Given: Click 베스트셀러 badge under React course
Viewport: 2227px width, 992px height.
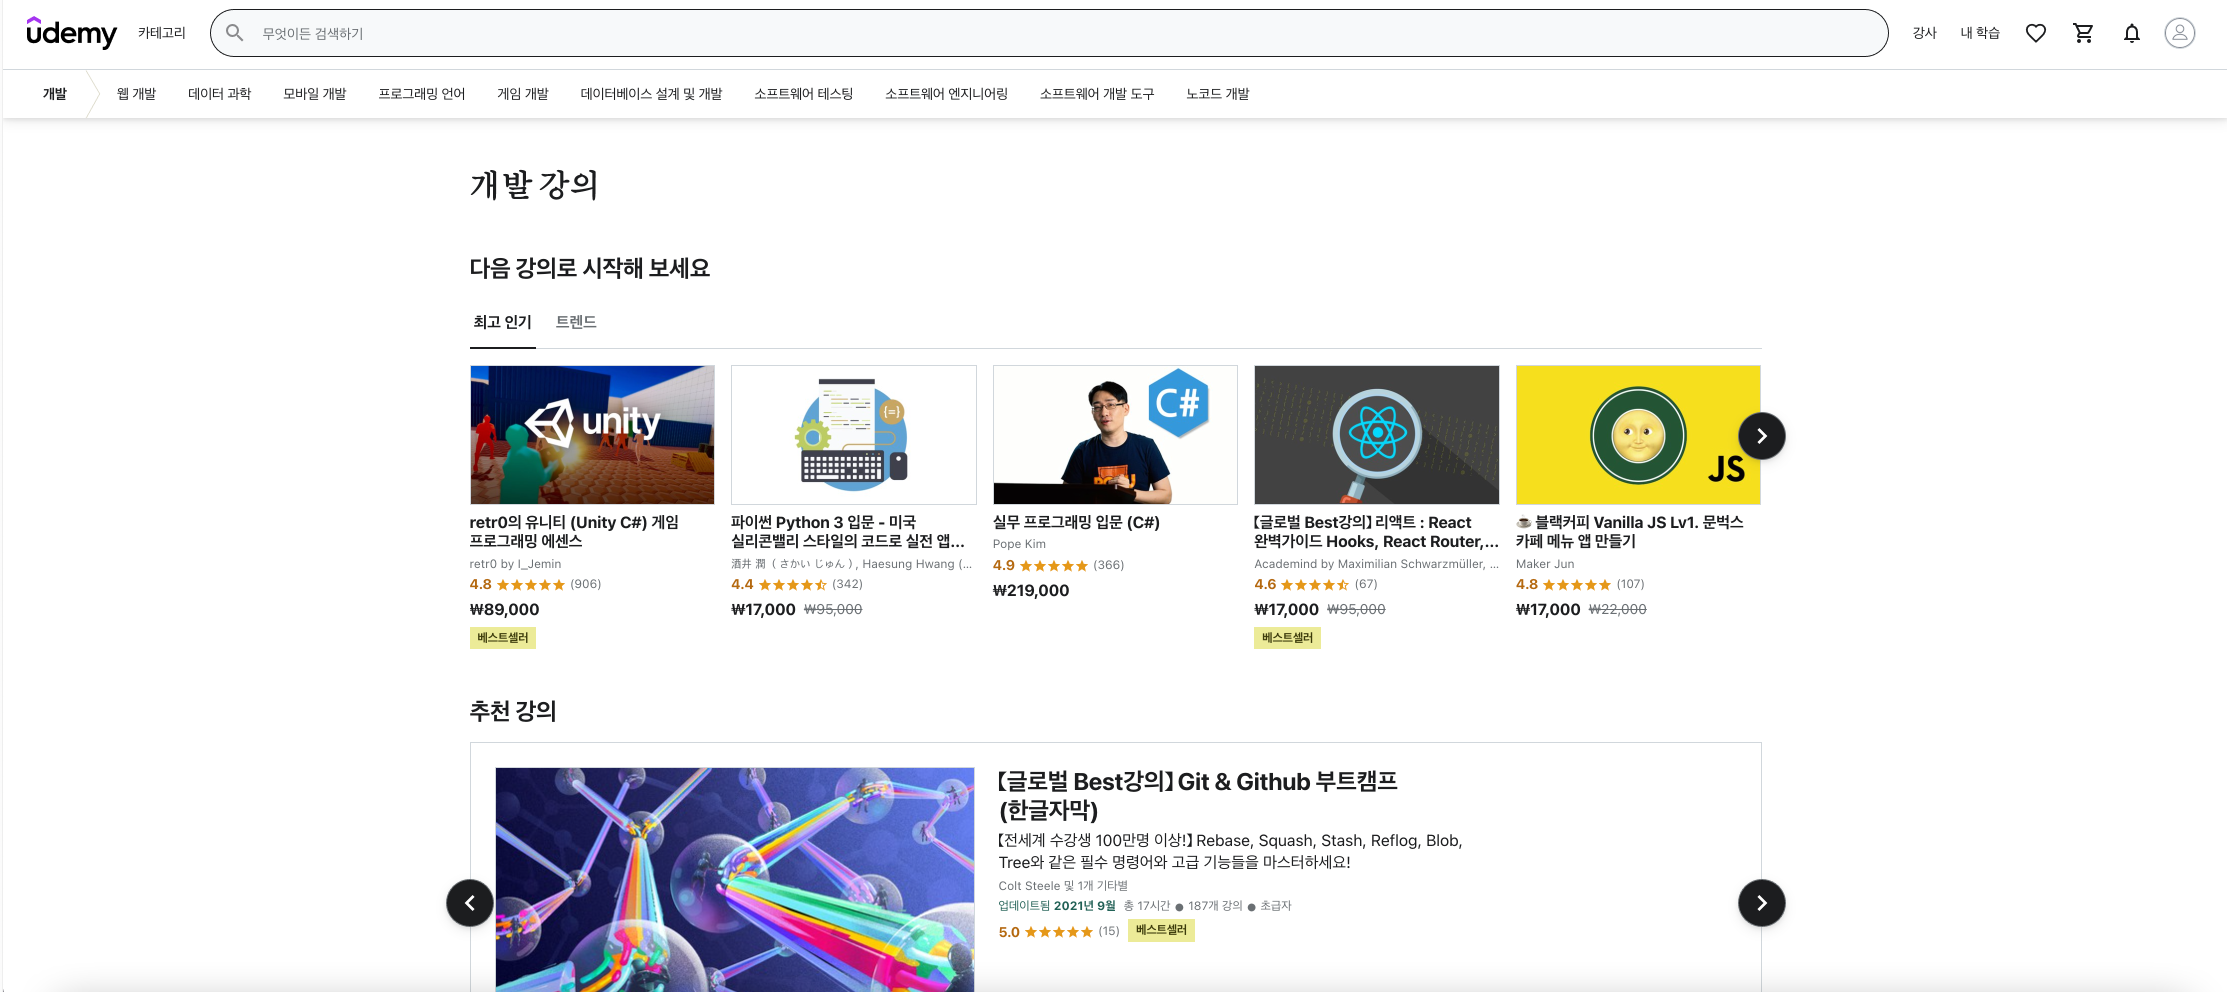Looking at the screenshot, I should pyautogui.click(x=1287, y=638).
